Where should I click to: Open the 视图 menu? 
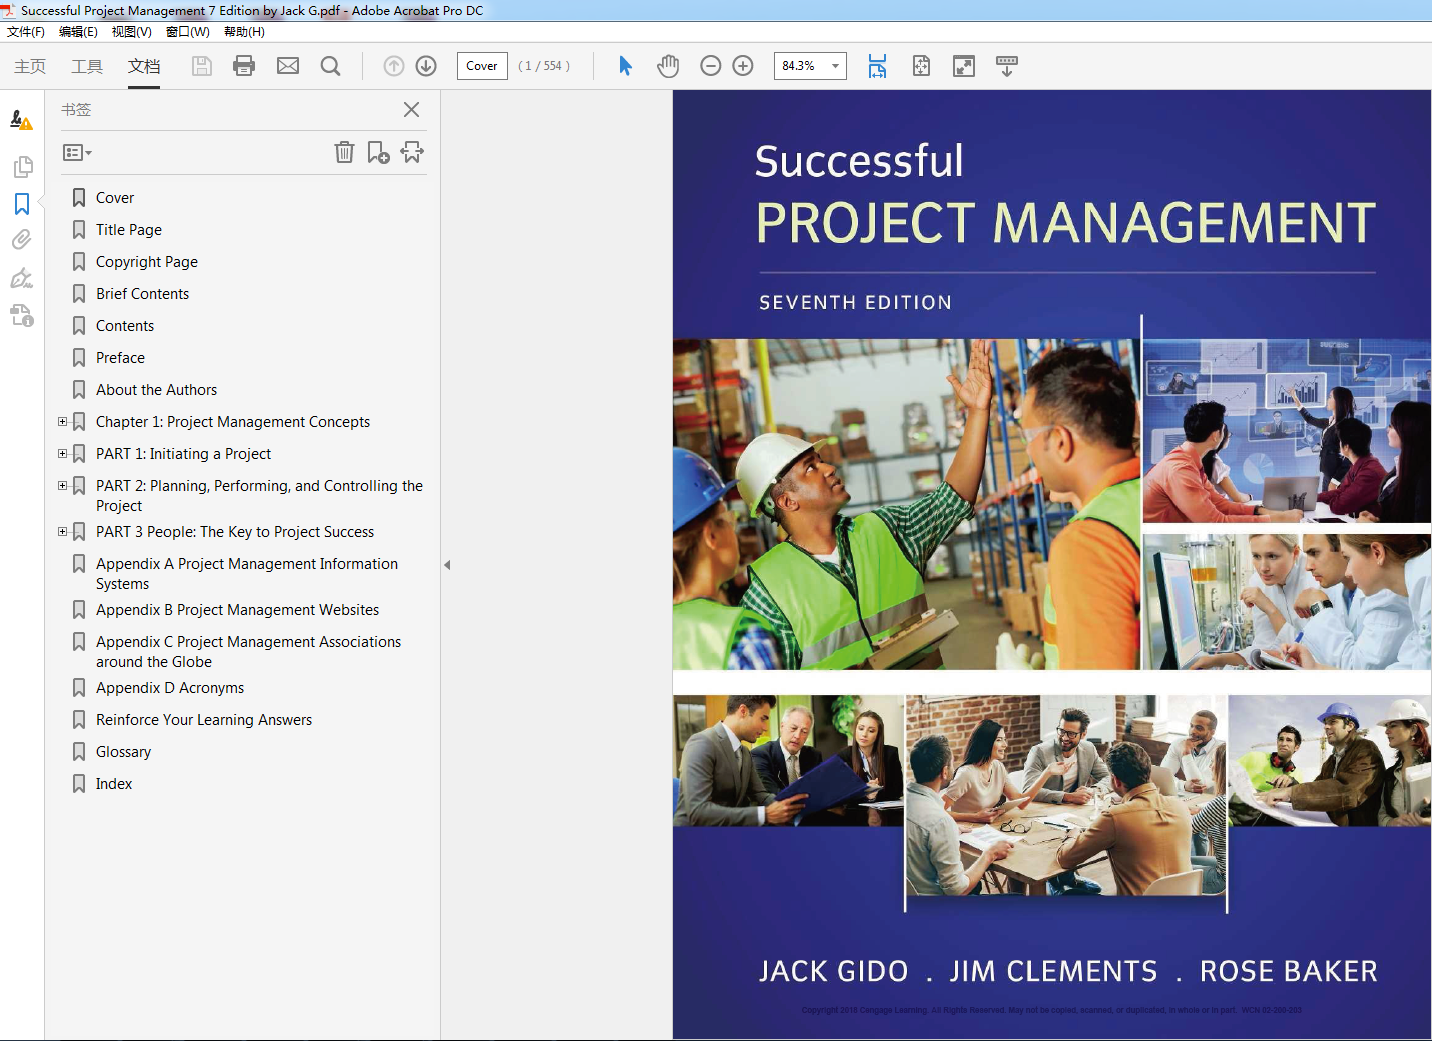click(x=130, y=31)
